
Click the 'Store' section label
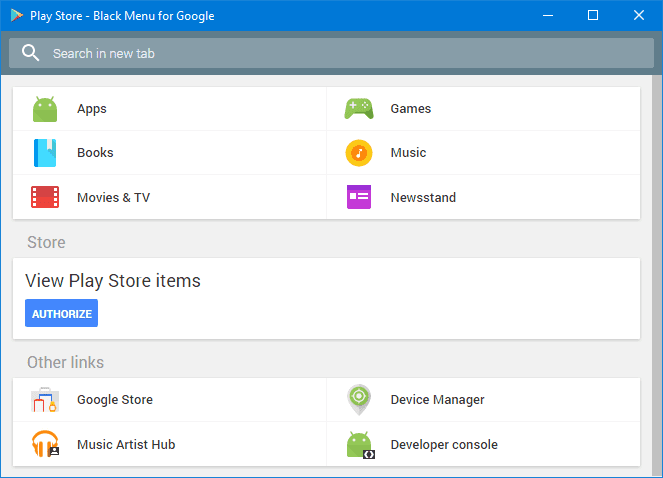pos(46,242)
